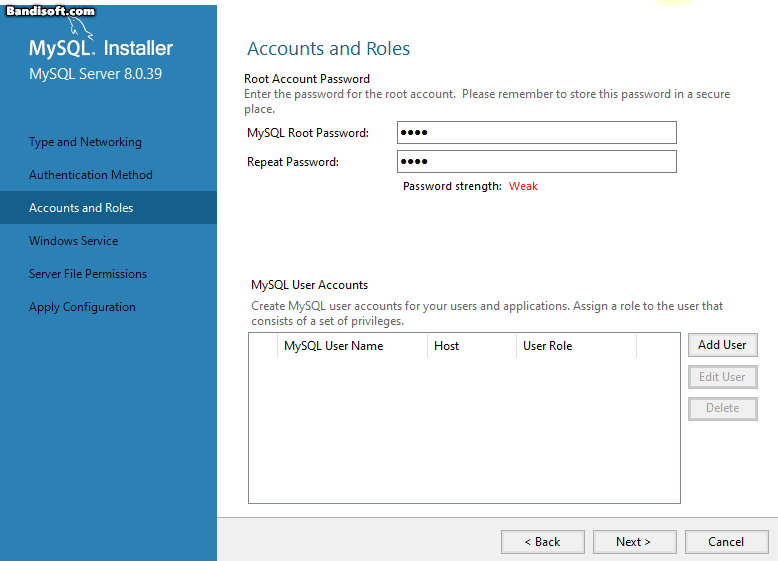Screen dimensions: 778x561
Task: Click the Delete user button
Action: tap(722, 408)
